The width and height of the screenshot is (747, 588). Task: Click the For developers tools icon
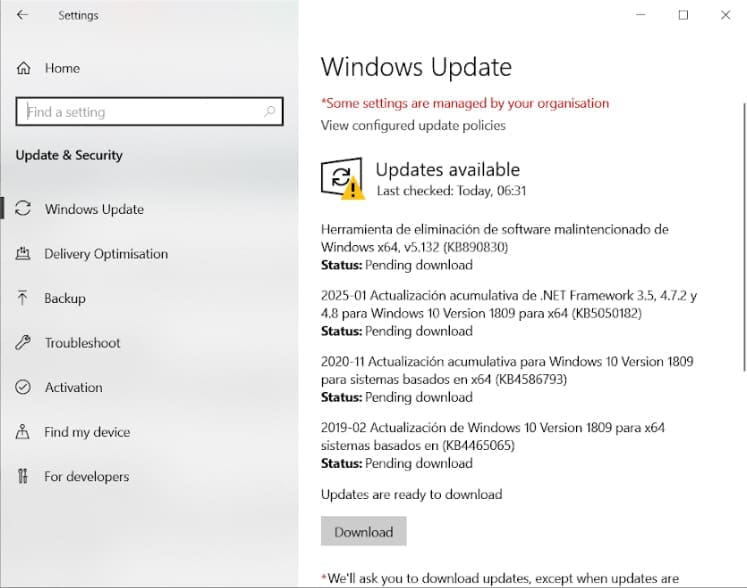click(x=22, y=476)
